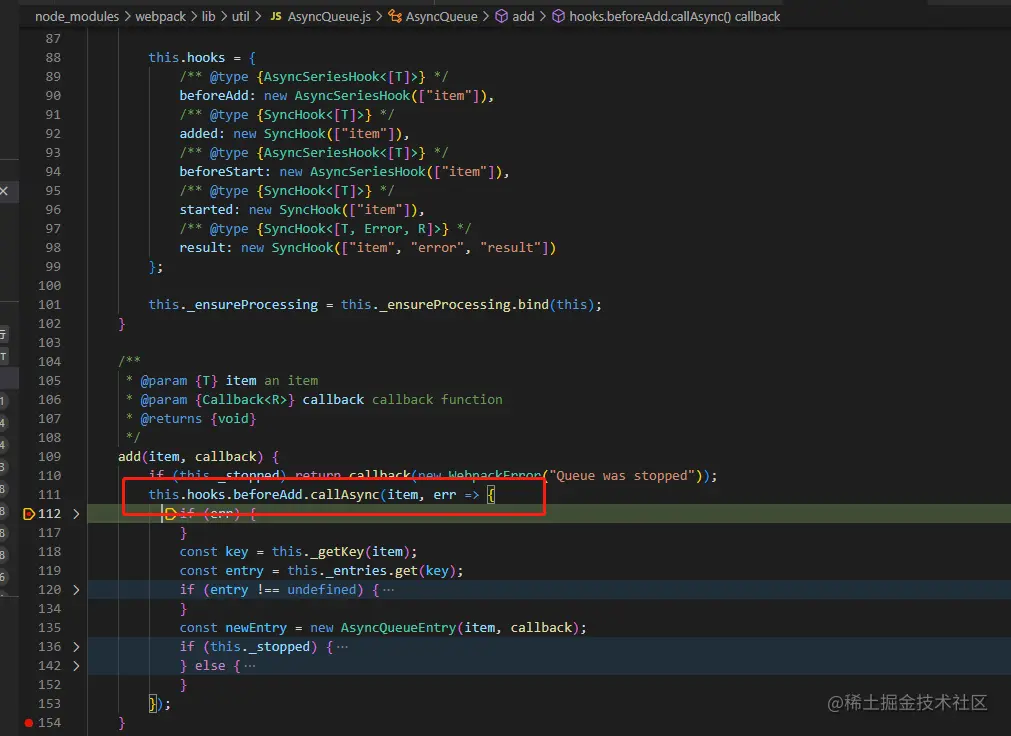Click cube icon before hooks.beforeAdd breadcrumb
This screenshot has width=1011, height=736.
pyautogui.click(x=558, y=16)
